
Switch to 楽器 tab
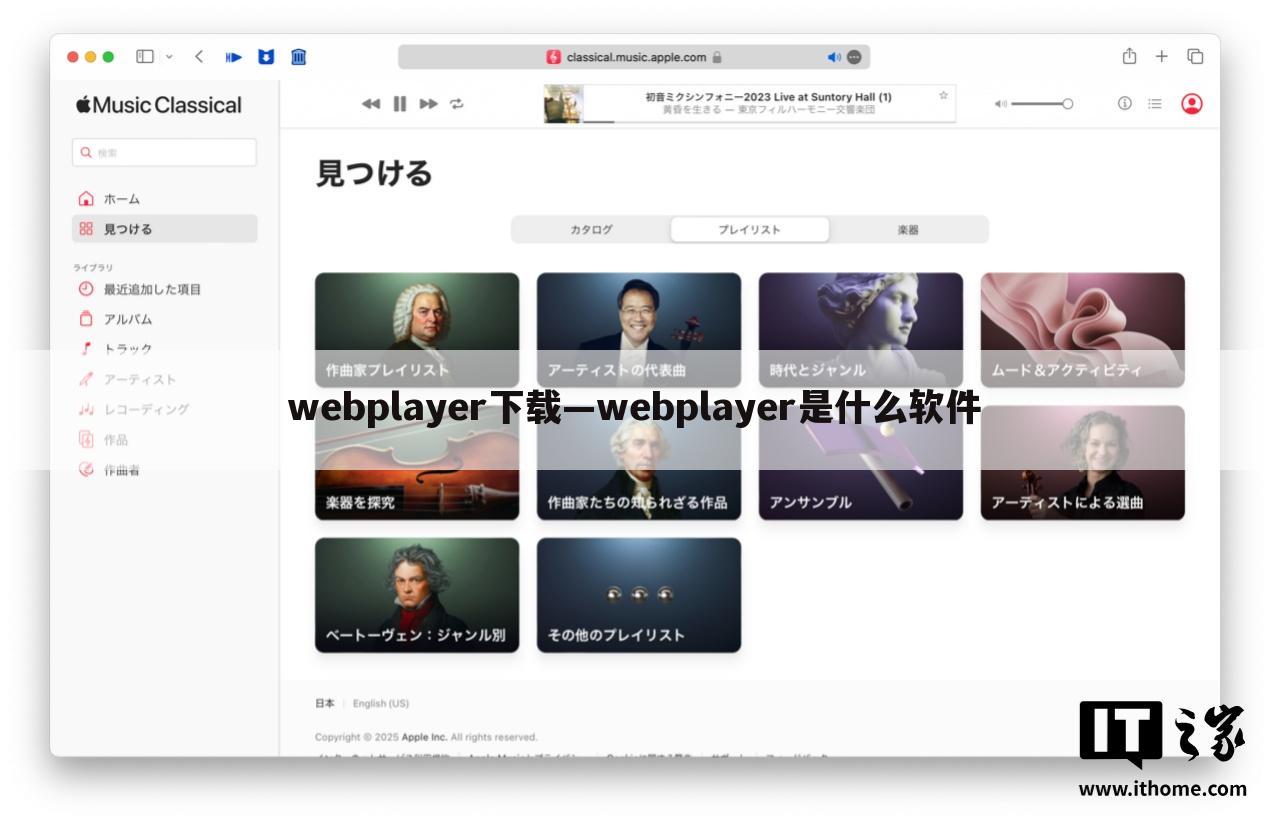[908, 230]
